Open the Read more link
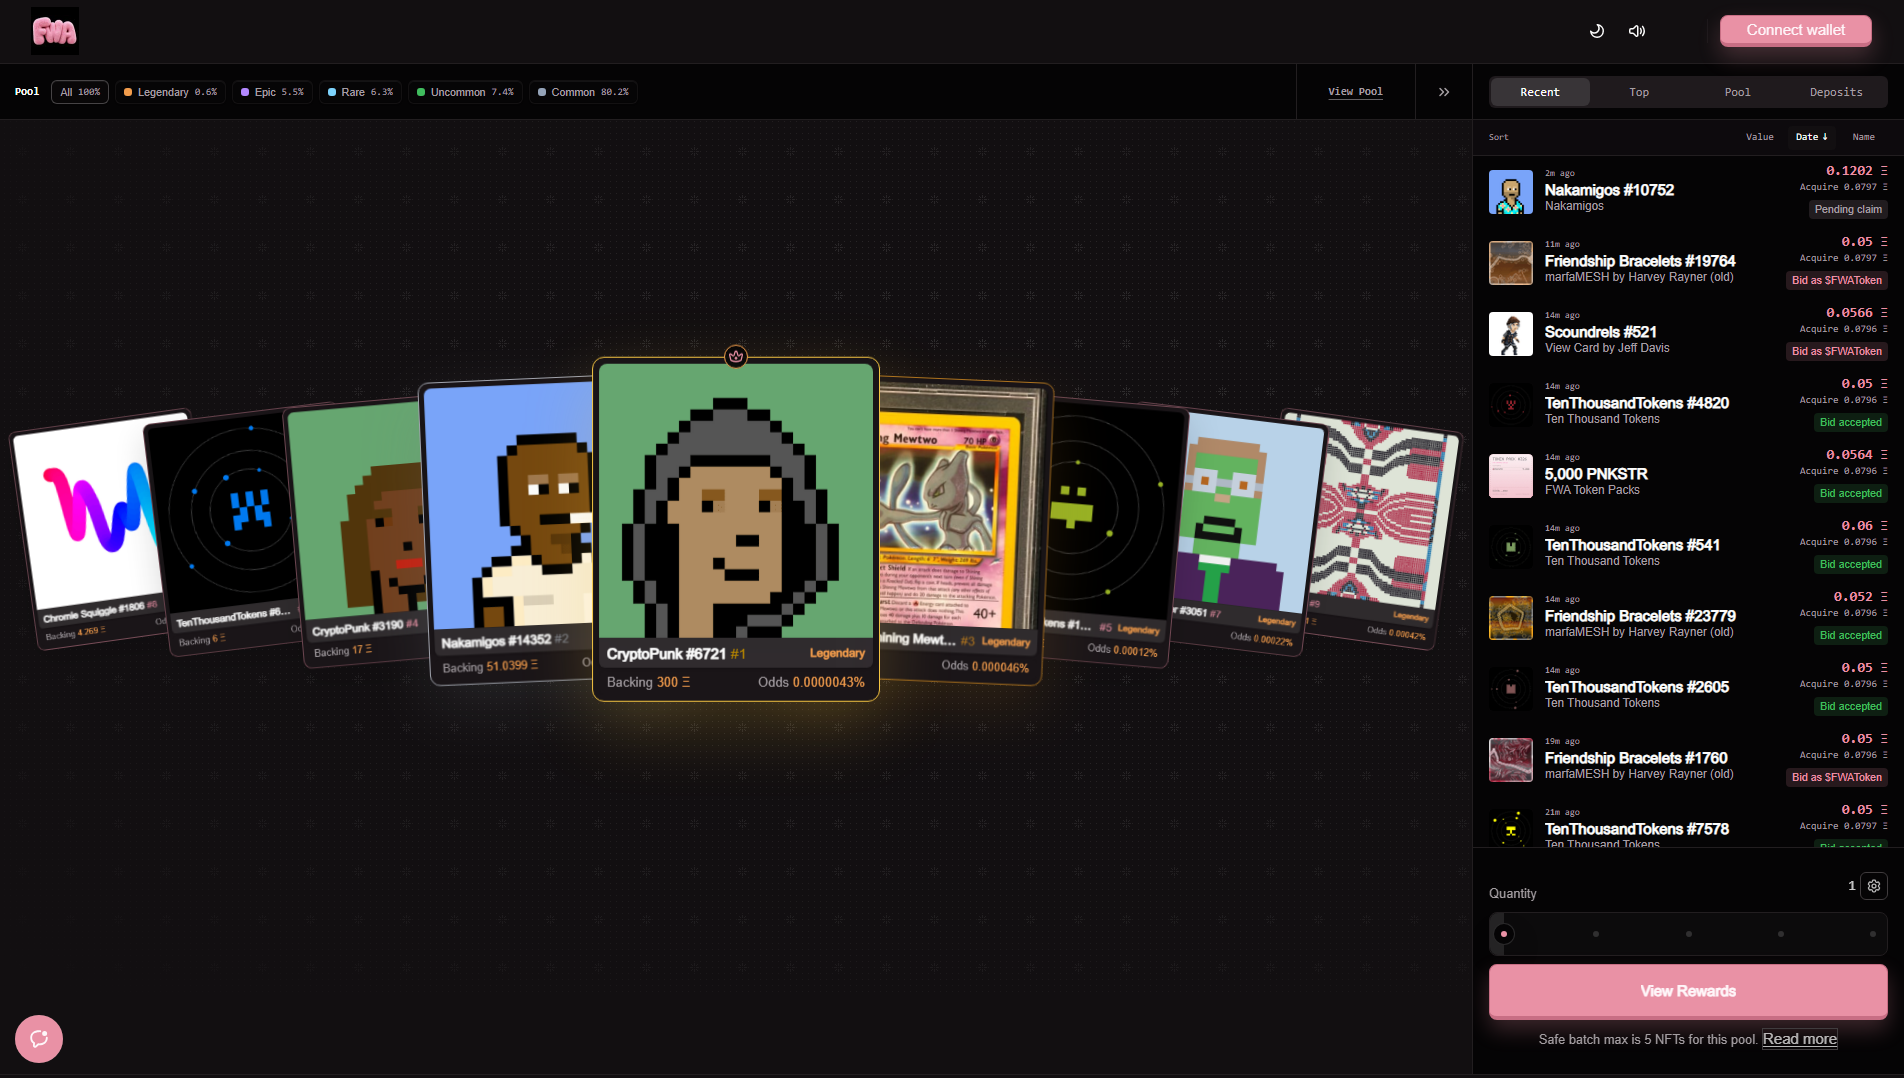This screenshot has width=1904, height=1078. 1799,1039
